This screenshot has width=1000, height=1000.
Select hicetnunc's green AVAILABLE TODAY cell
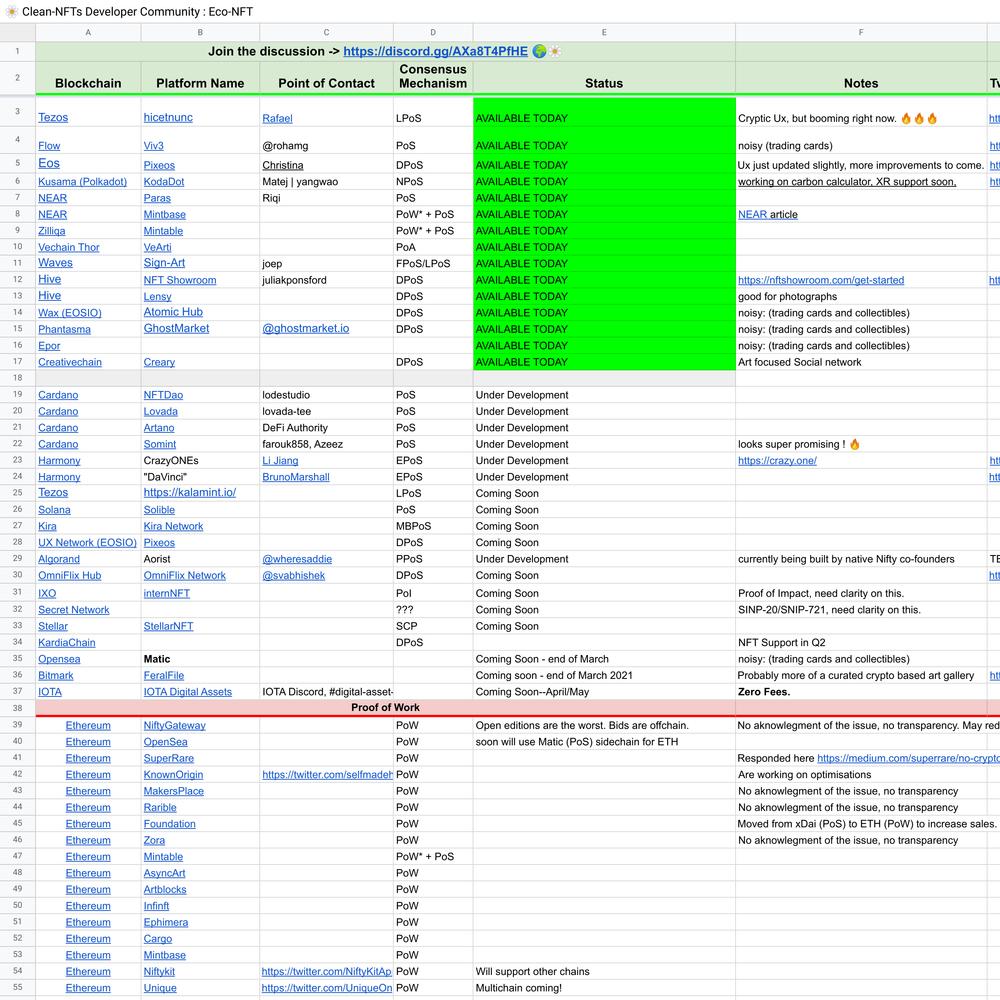[604, 112]
